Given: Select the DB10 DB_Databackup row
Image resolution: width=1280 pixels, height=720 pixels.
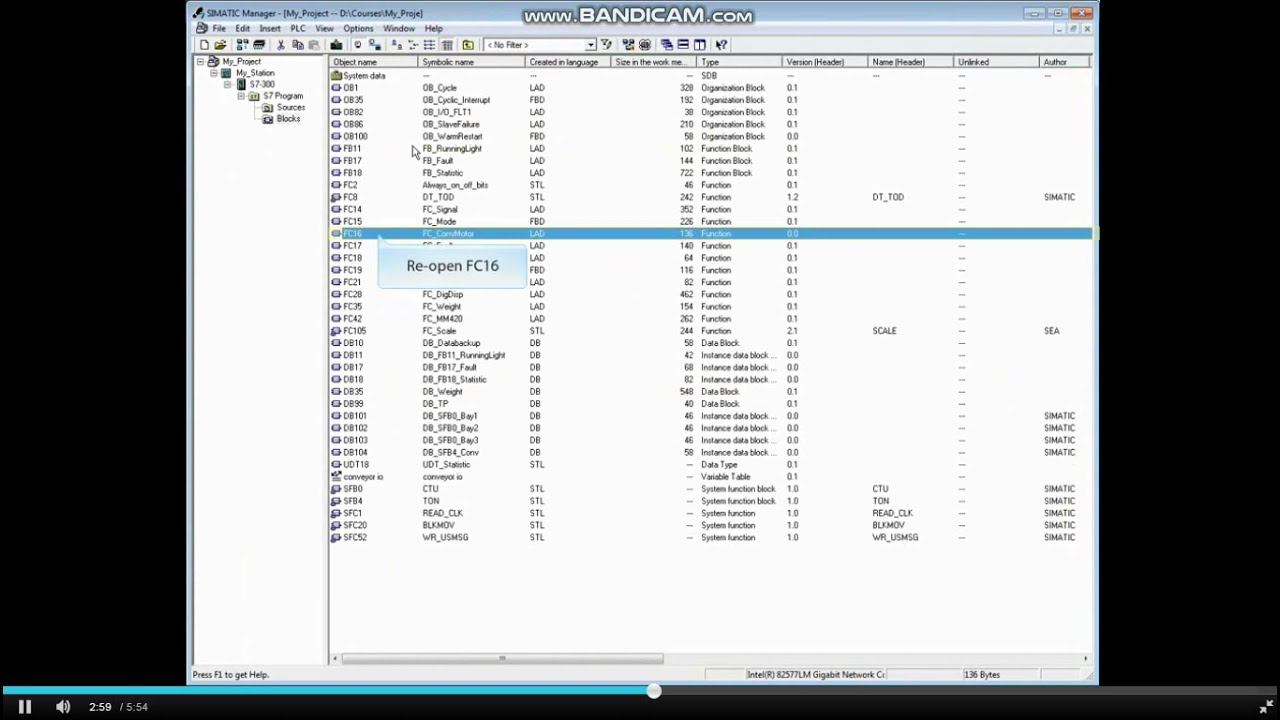Looking at the screenshot, I should pyautogui.click(x=710, y=343).
